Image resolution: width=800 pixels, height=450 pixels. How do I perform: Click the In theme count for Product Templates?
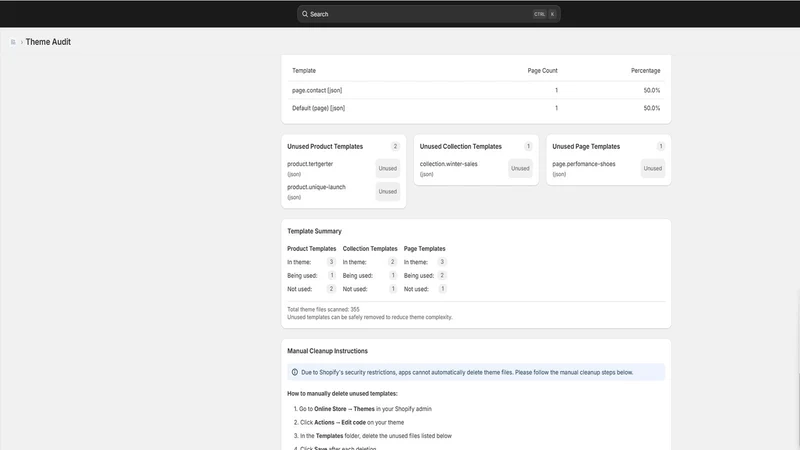tap(331, 262)
